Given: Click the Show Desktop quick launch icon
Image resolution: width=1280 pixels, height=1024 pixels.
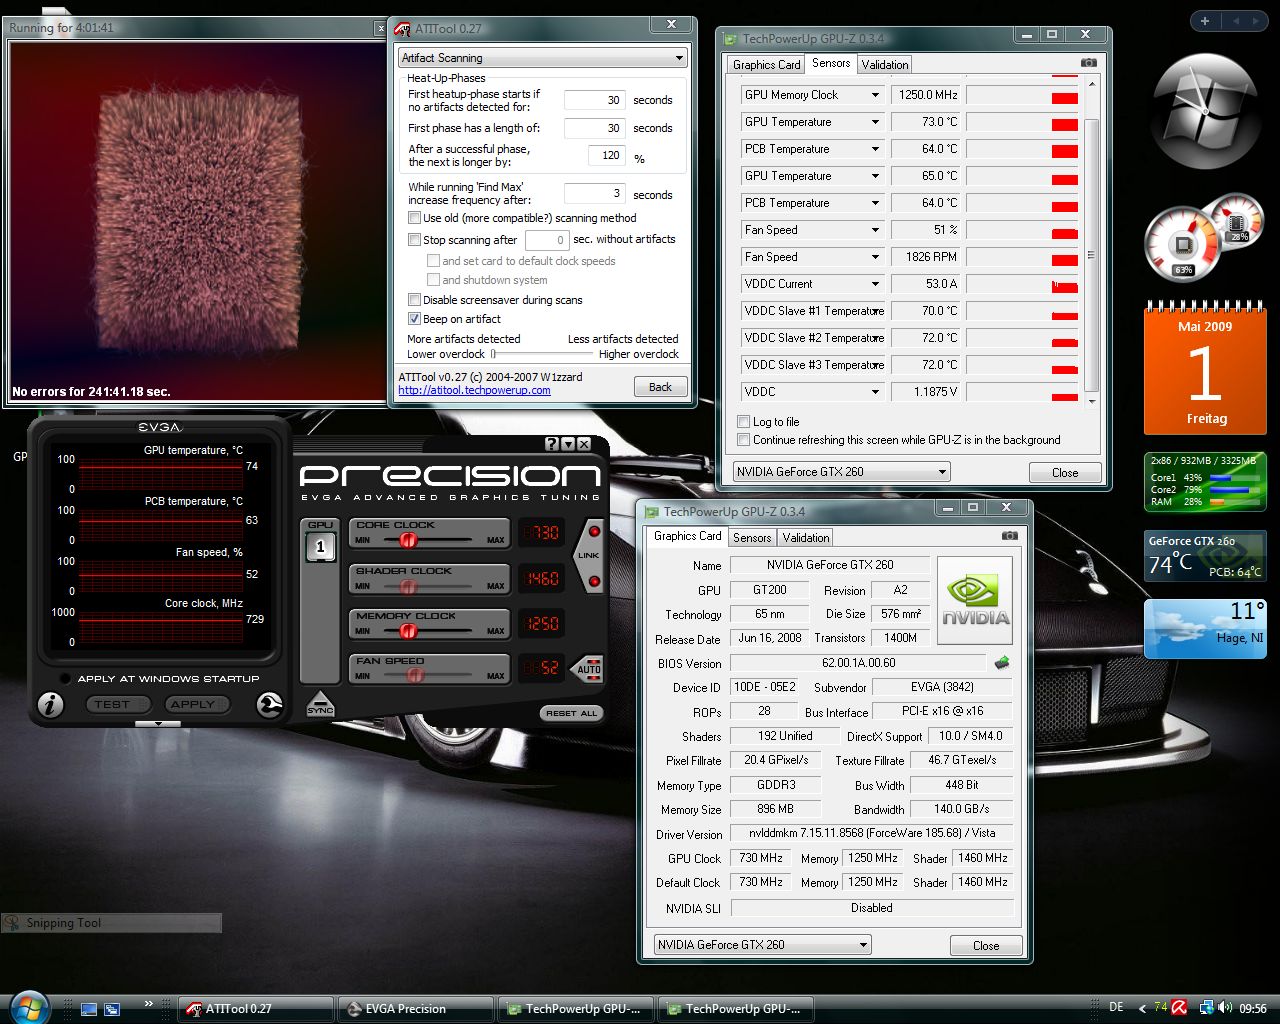Looking at the screenshot, I should (x=89, y=1009).
